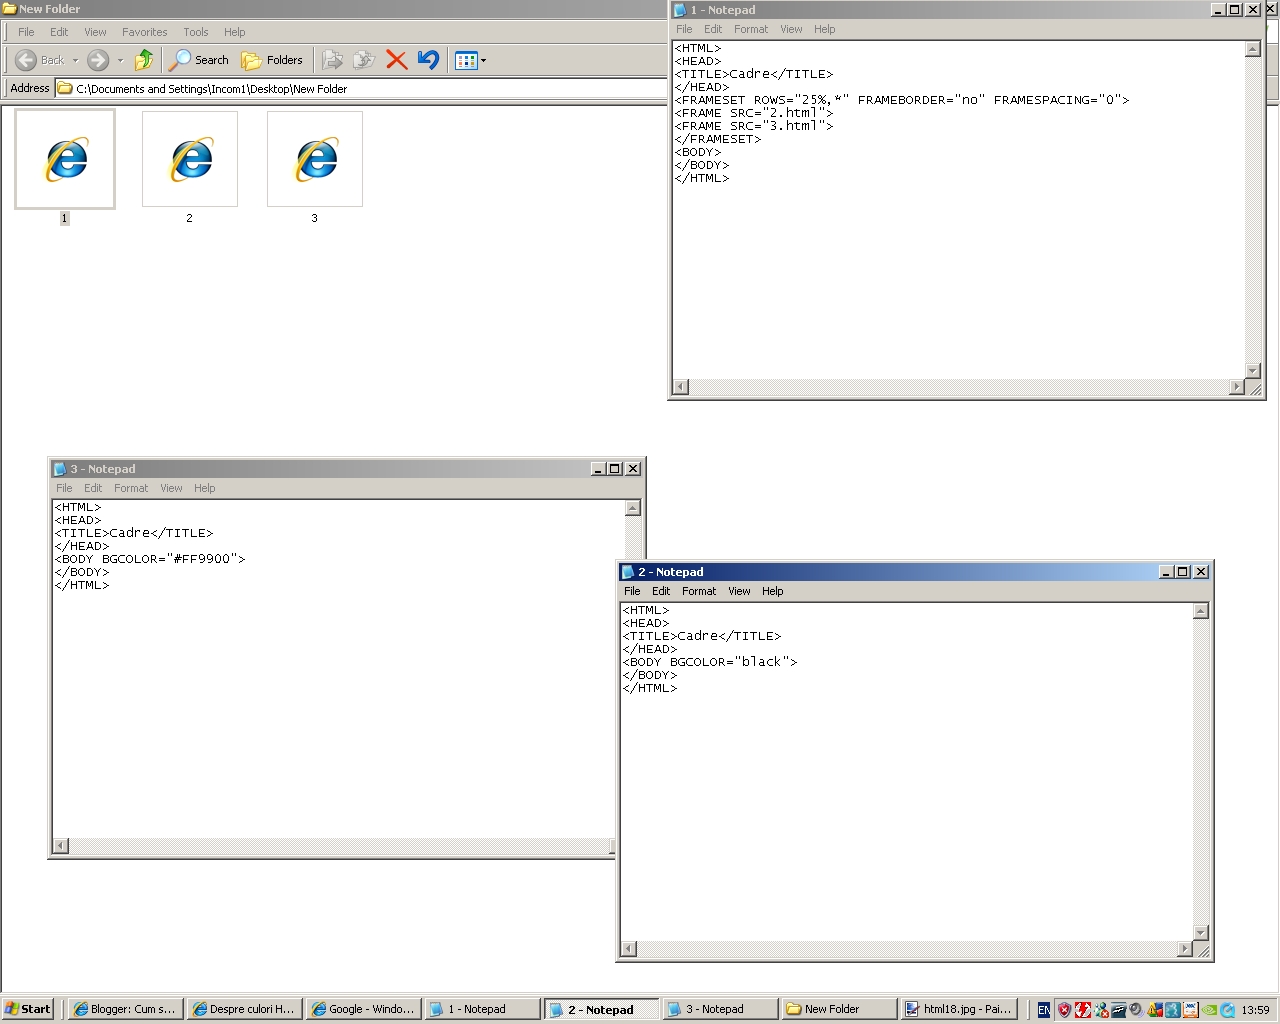Open File menu in 2 - Notepad
The width and height of the screenshot is (1280, 1024).
point(632,591)
